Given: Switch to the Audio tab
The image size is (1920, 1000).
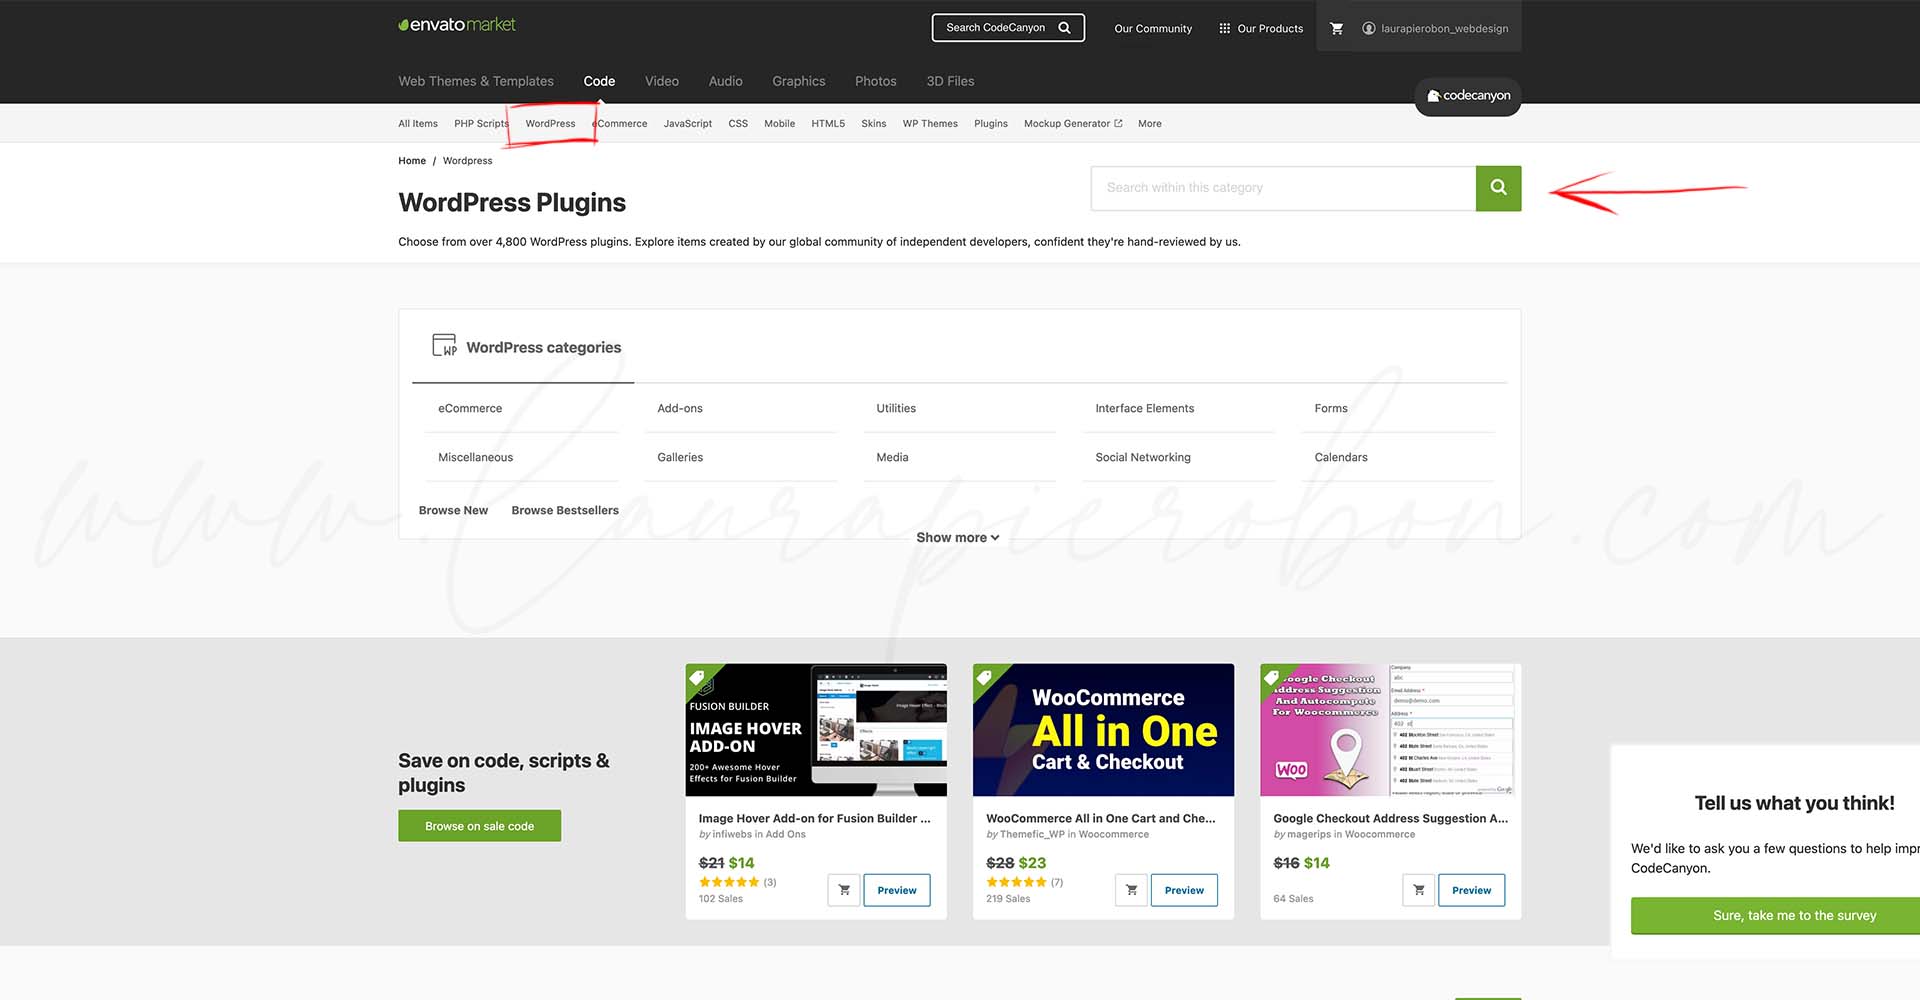Looking at the screenshot, I should point(725,81).
